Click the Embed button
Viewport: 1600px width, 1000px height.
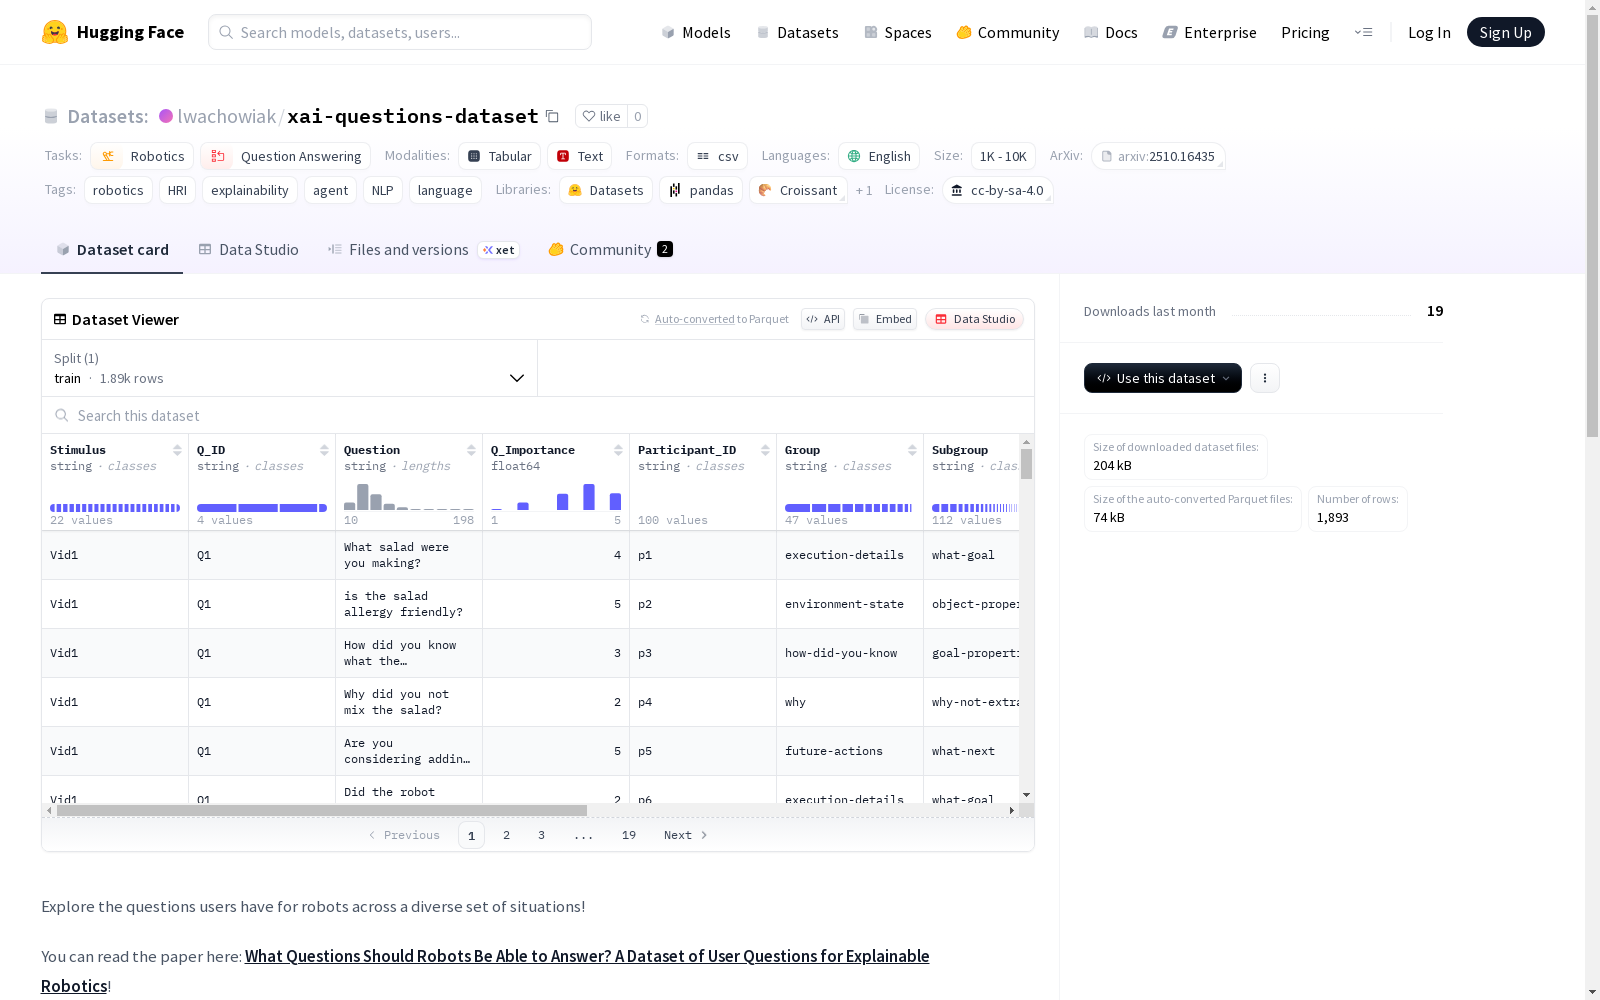point(885,319)
